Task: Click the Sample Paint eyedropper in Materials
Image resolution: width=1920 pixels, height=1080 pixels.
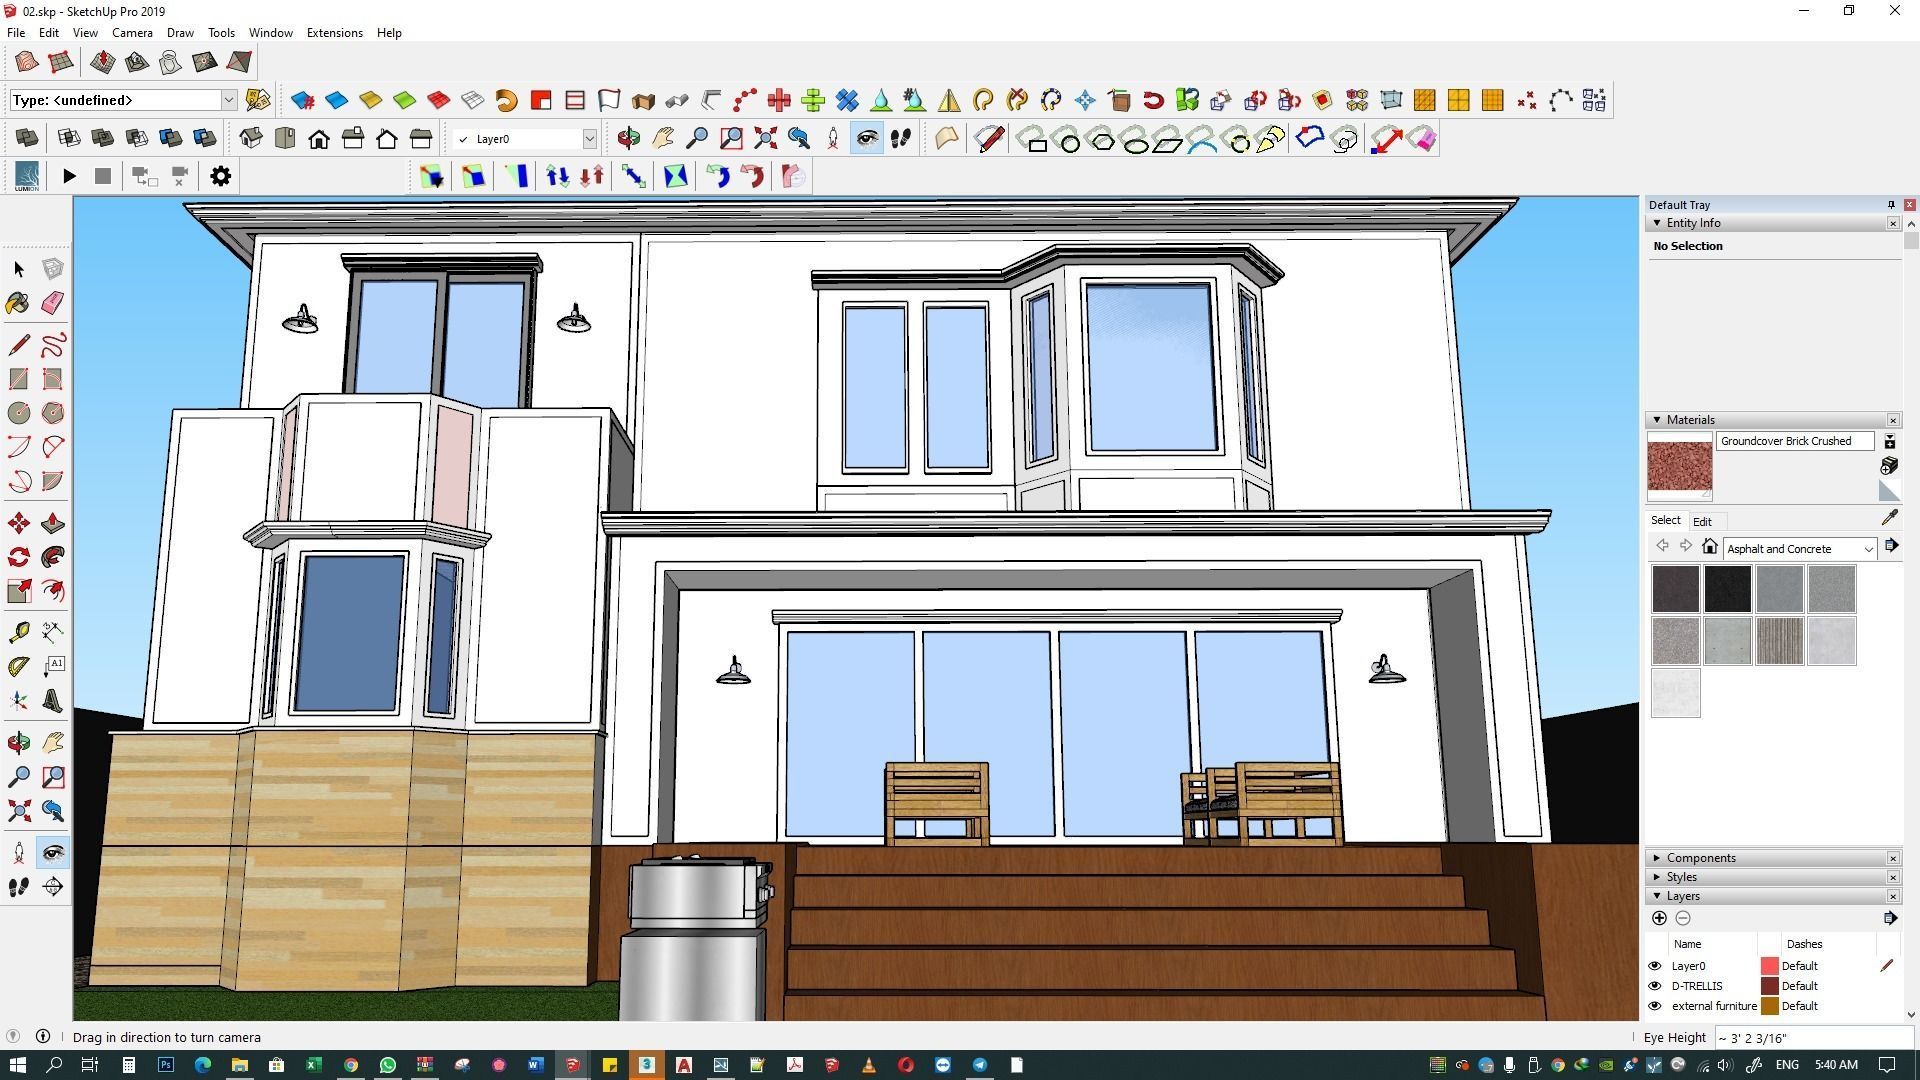Action: coord(1889,518)
